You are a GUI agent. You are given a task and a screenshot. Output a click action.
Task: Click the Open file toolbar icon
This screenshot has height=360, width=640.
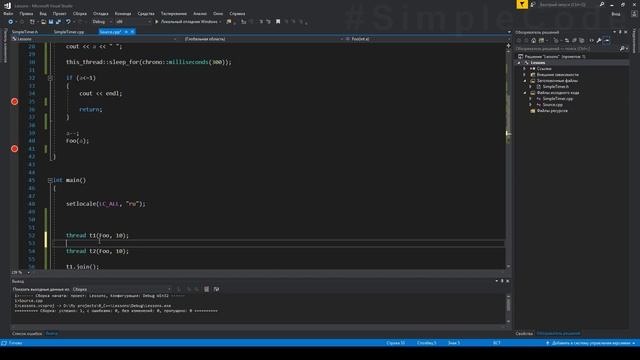click(x=43, y=22)
